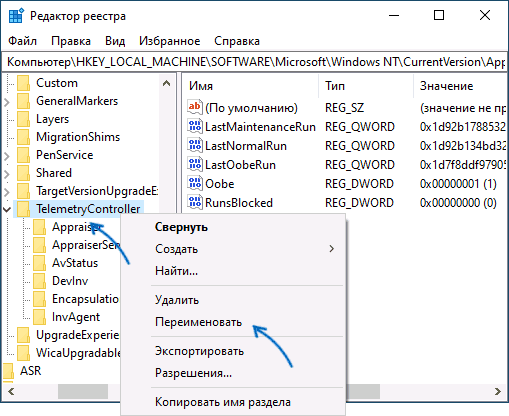Open the Создать submenu arrow
509x416 pixels.
(x=331, y=249)
